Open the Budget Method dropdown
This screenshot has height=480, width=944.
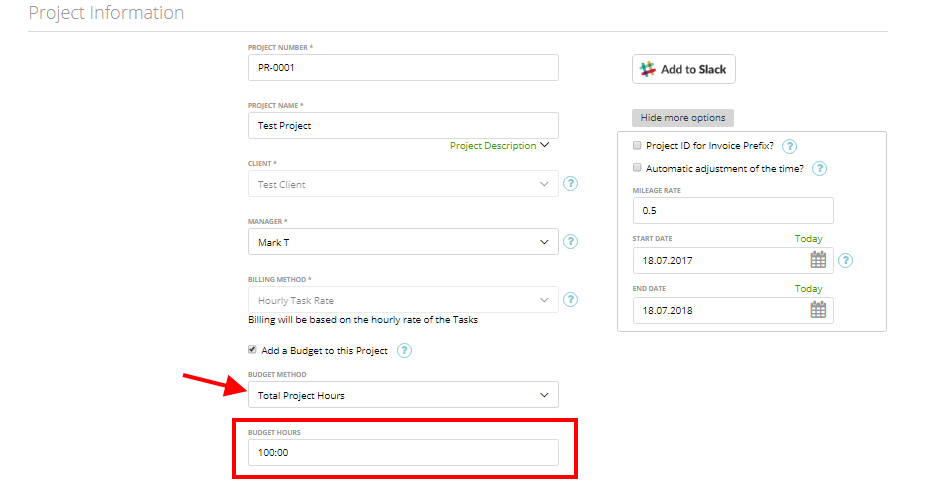[x=403, y=394]
